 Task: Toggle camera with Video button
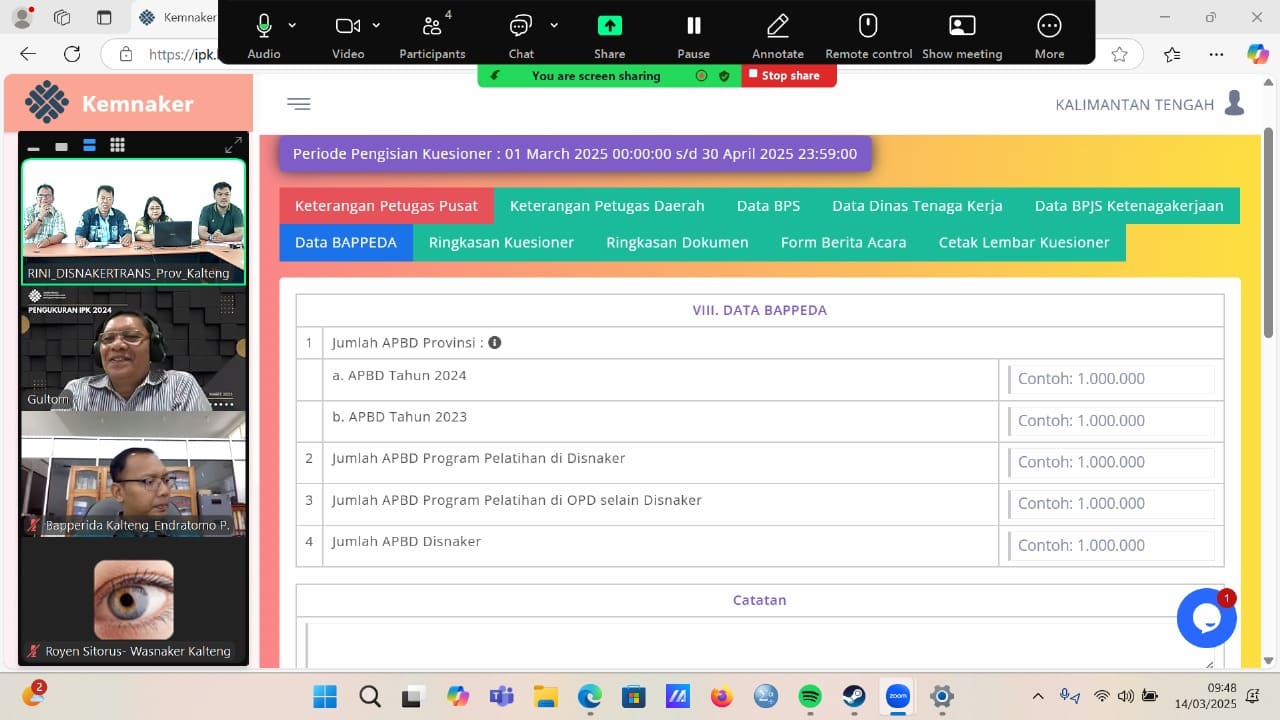point(347,26)
